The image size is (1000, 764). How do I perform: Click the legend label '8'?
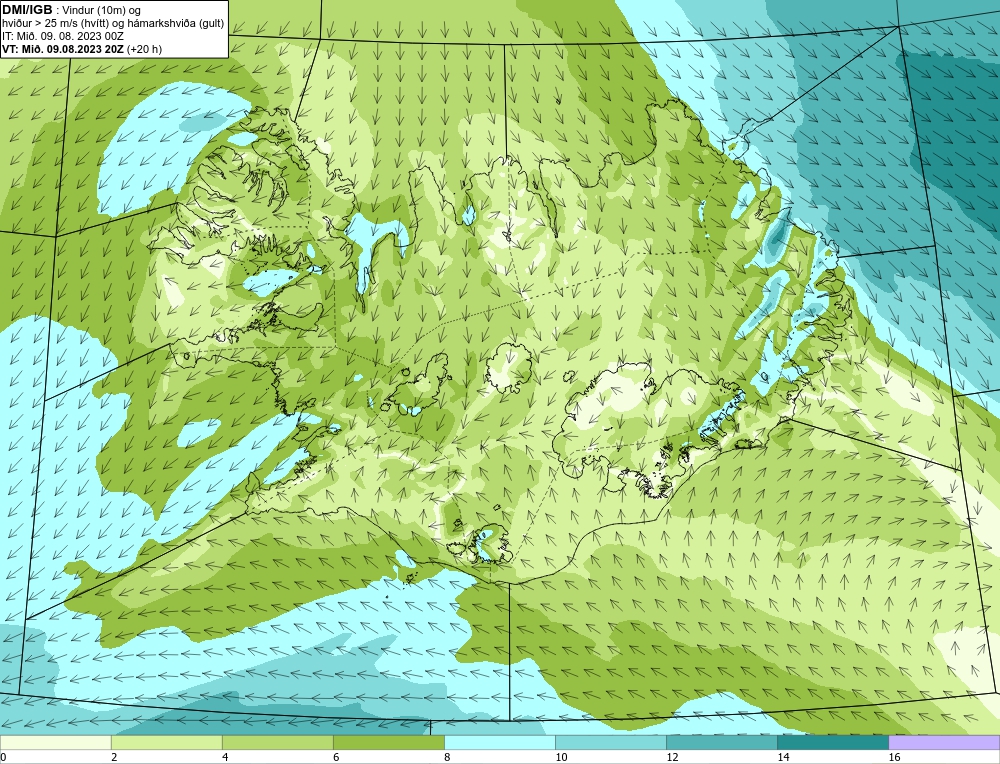tap(447, 758)
